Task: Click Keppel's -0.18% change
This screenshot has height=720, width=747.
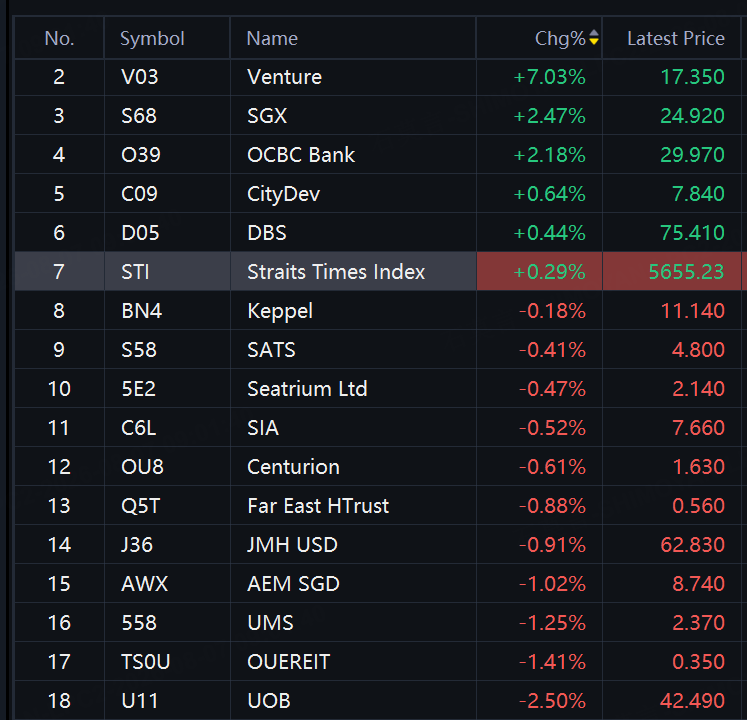Action: [552, 311]
